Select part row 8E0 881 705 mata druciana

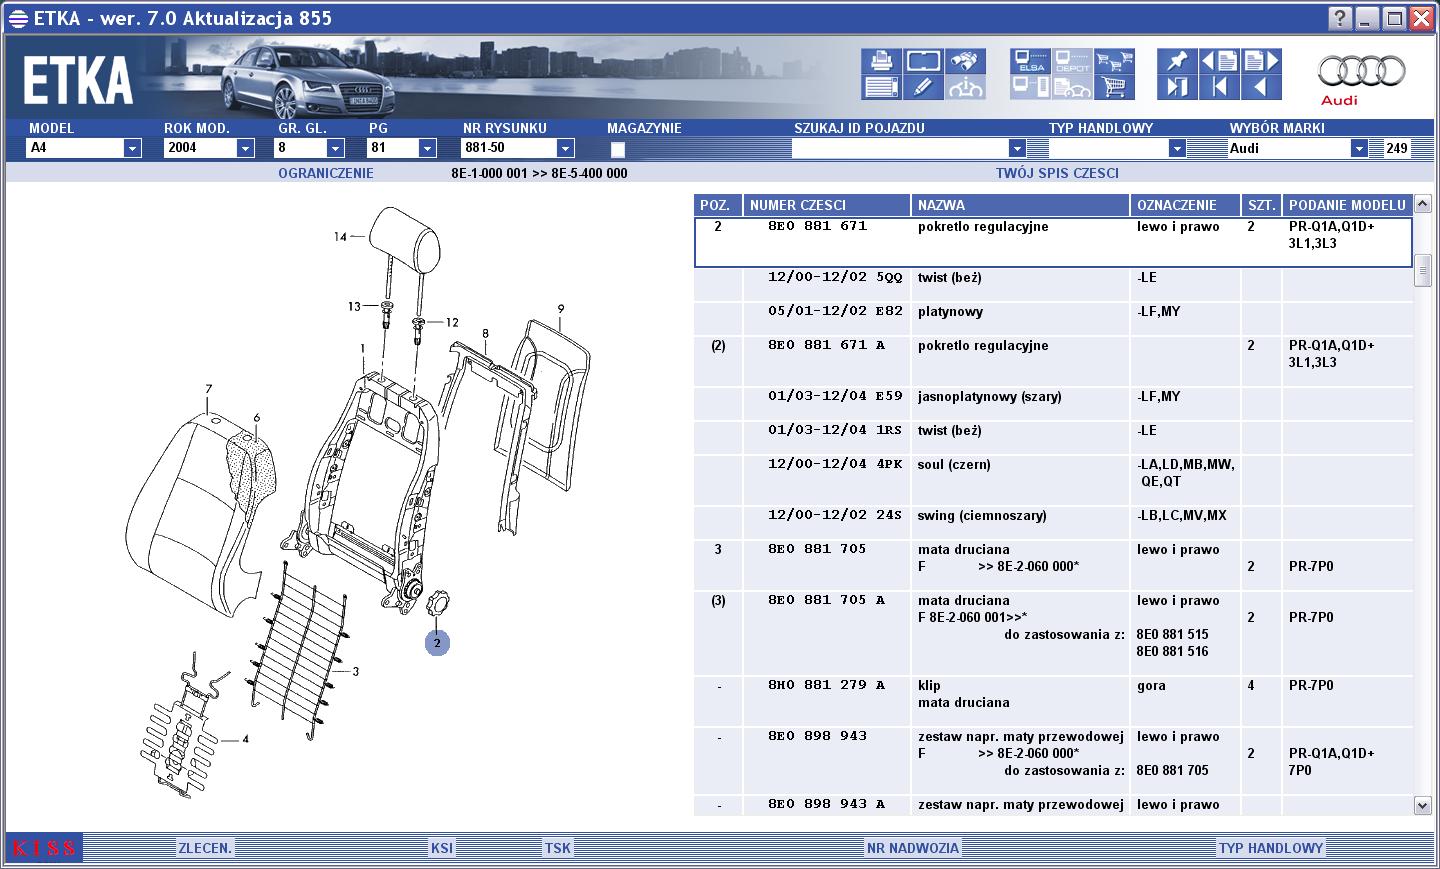[x=1054, y=566]
